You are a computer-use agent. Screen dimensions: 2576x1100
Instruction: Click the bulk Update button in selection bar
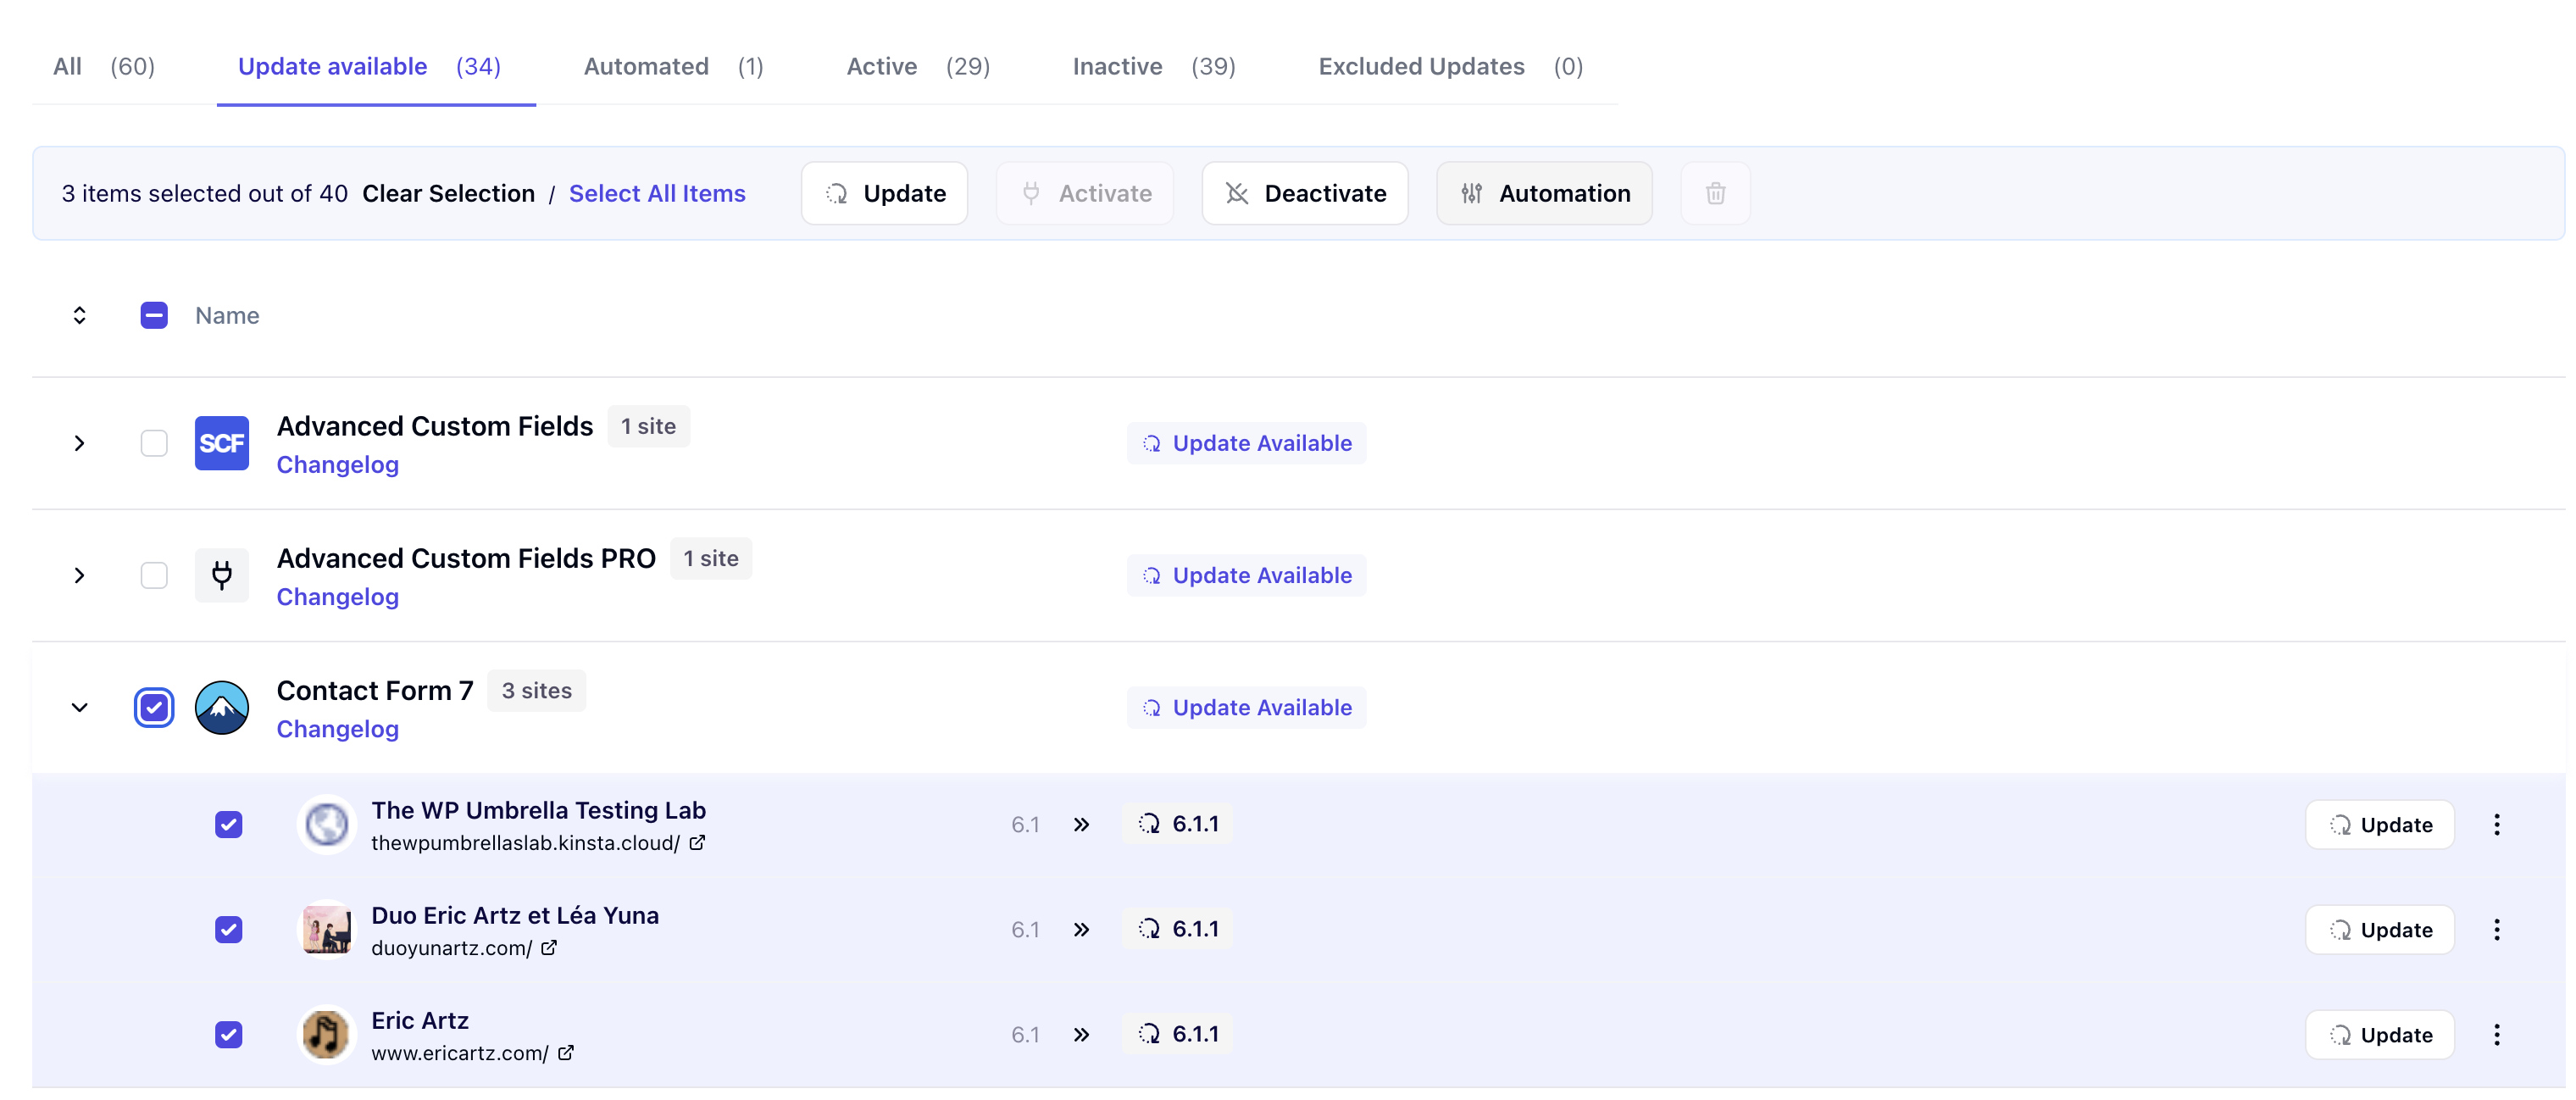tap(885, 193)
